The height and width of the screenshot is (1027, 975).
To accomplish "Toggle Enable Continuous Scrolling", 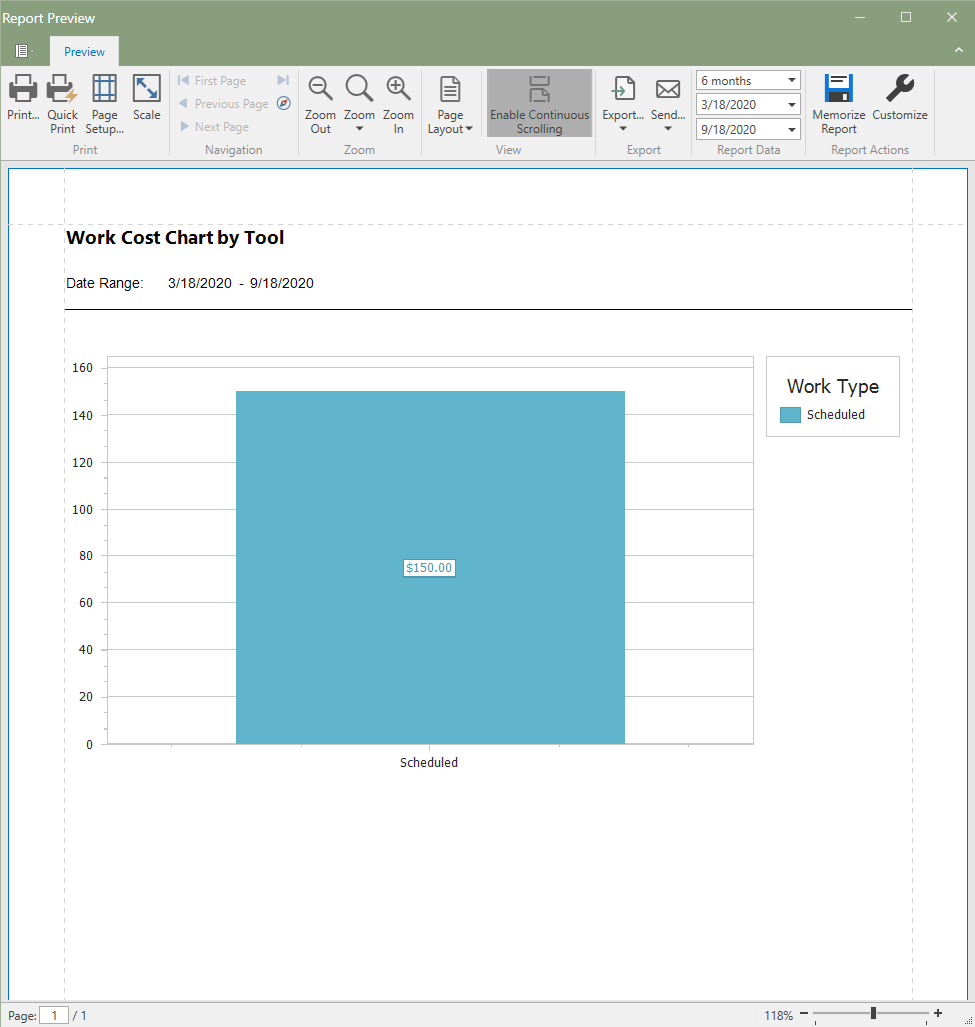I will pos(540,103).
